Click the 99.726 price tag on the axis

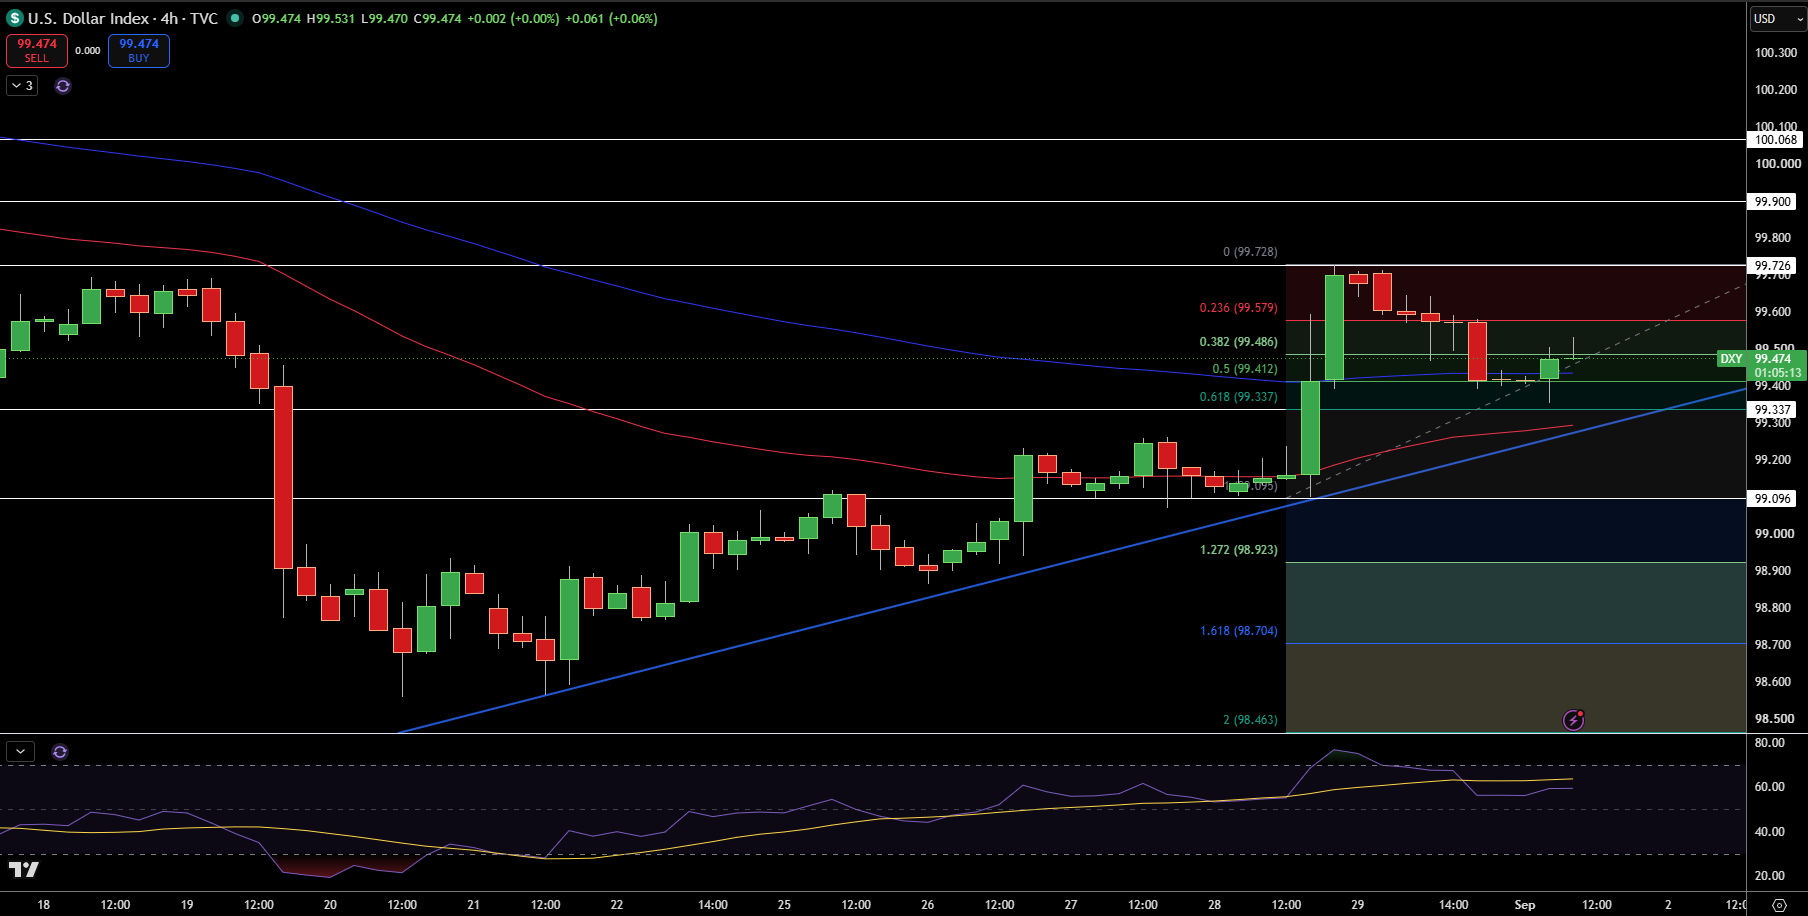coord(1772,266)
